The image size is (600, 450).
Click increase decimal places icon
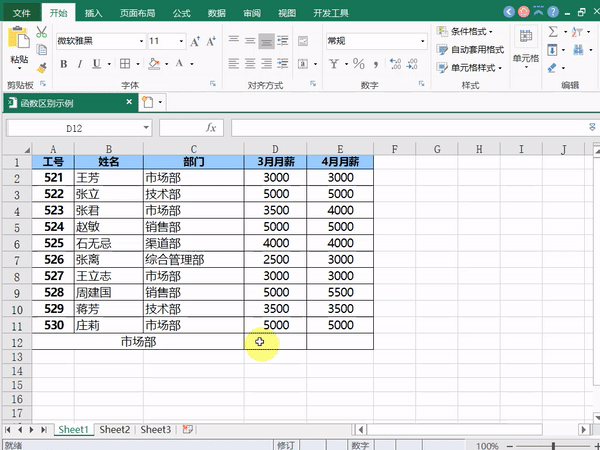395,64
